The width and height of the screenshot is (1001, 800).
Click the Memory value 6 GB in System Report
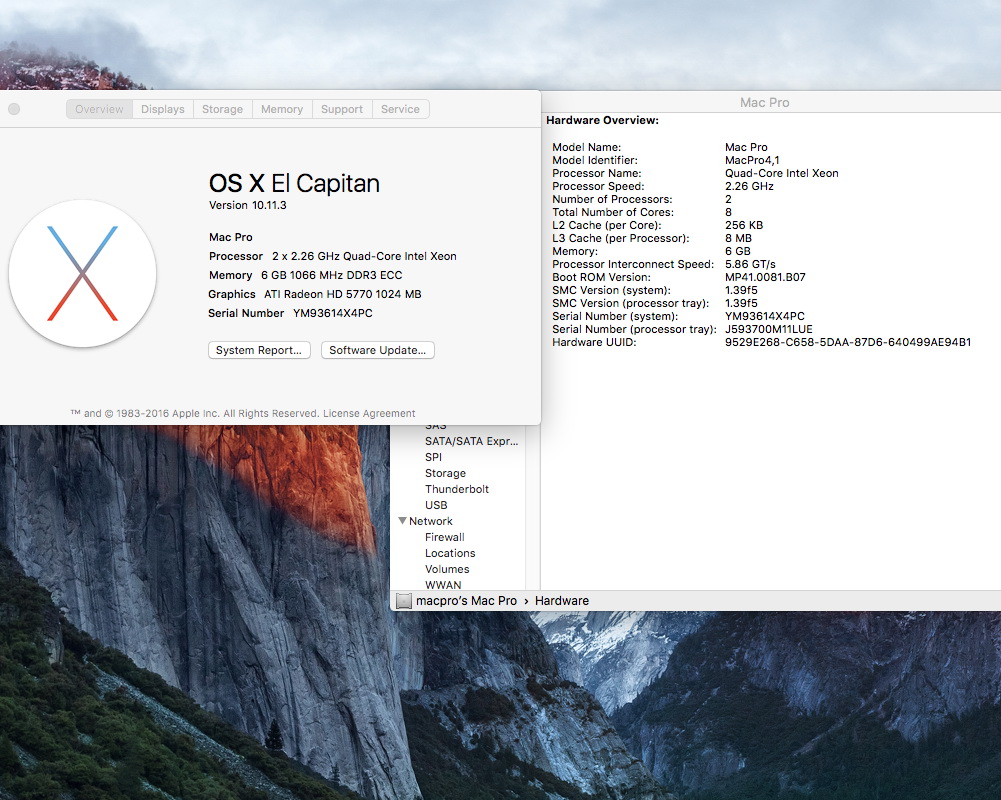[x=737, y=251]
